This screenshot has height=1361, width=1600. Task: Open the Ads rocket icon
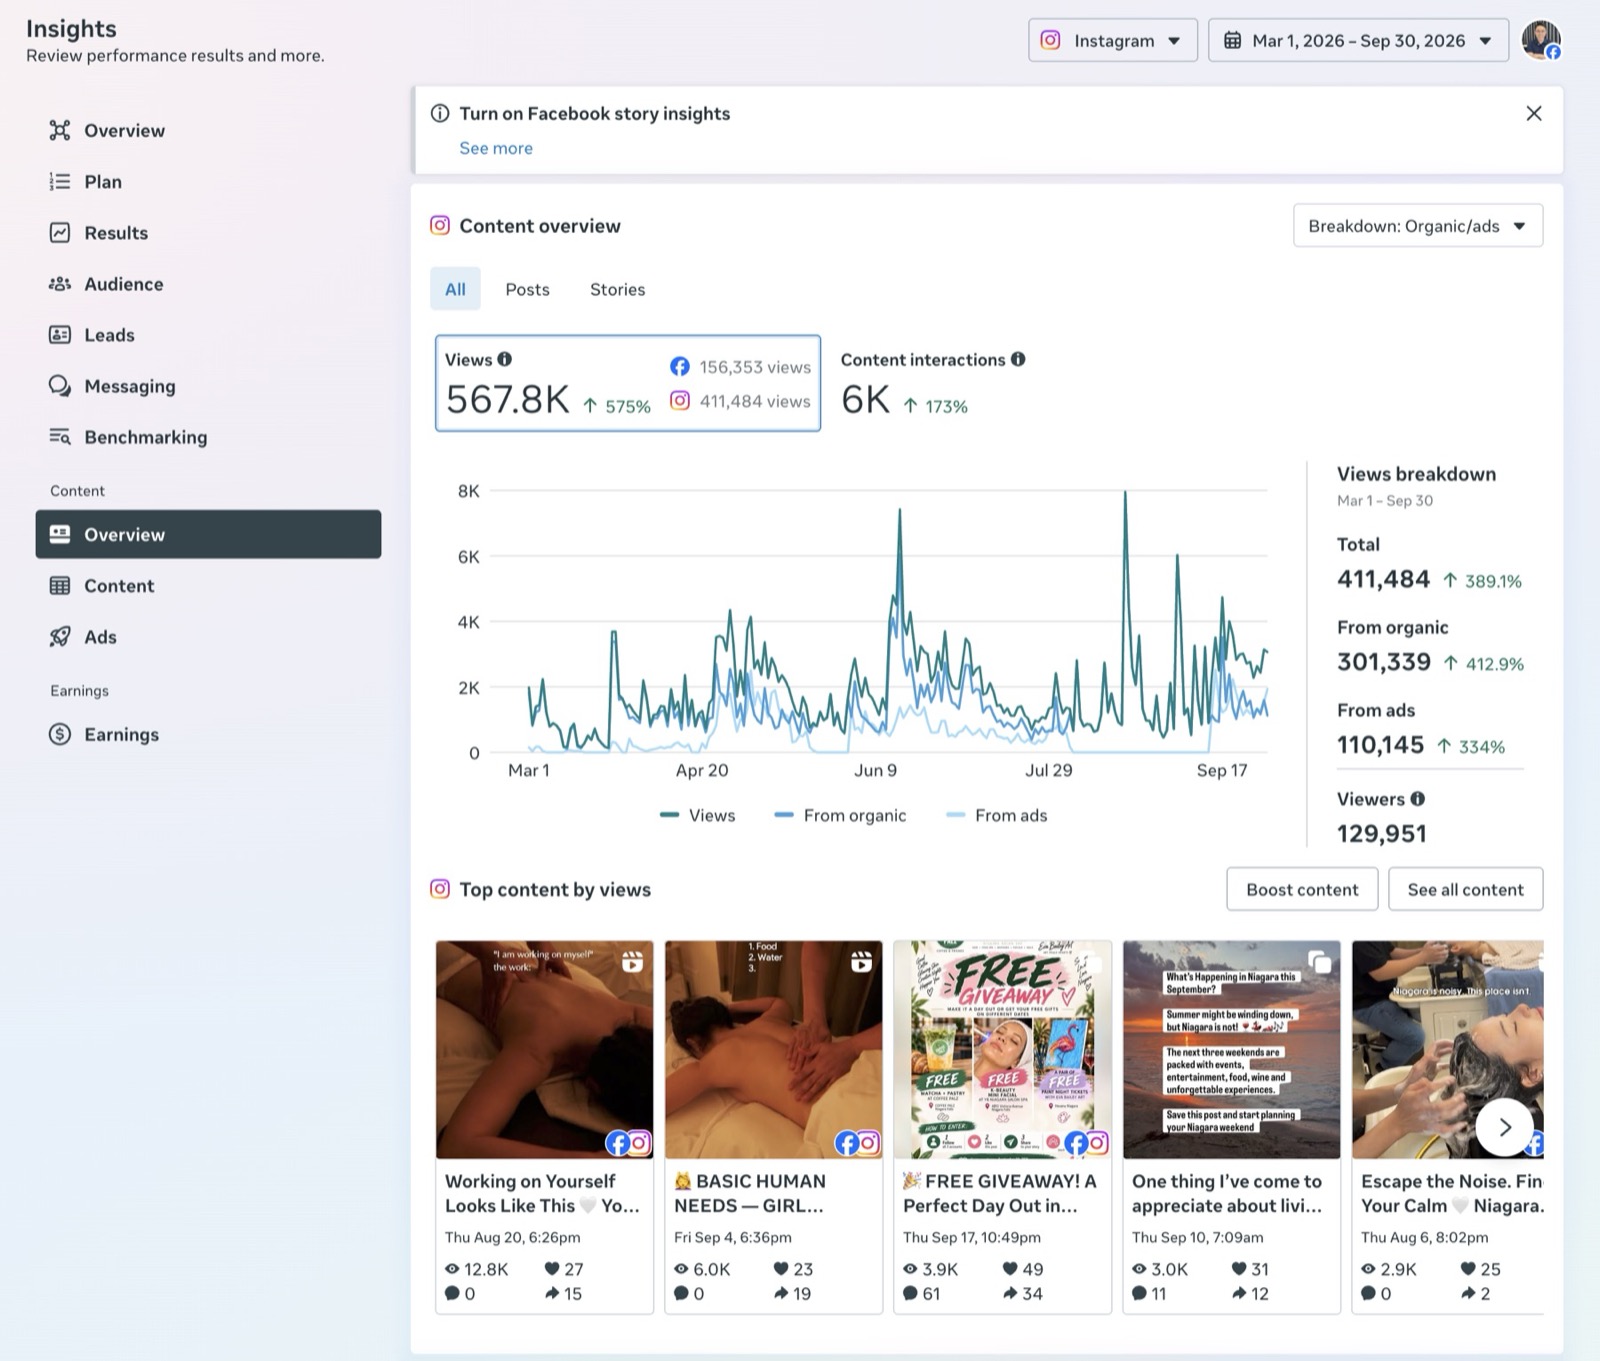pos(60,637)
